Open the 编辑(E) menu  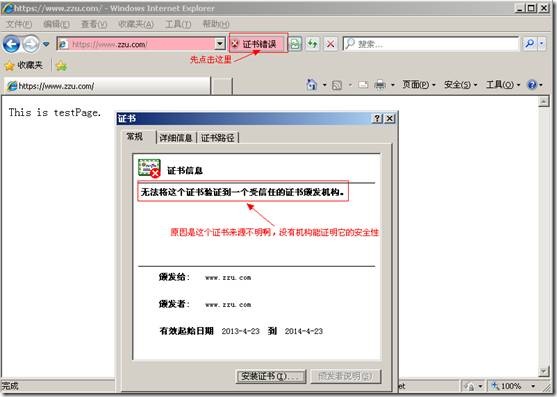pyautogui.click(x=56, y=24)
